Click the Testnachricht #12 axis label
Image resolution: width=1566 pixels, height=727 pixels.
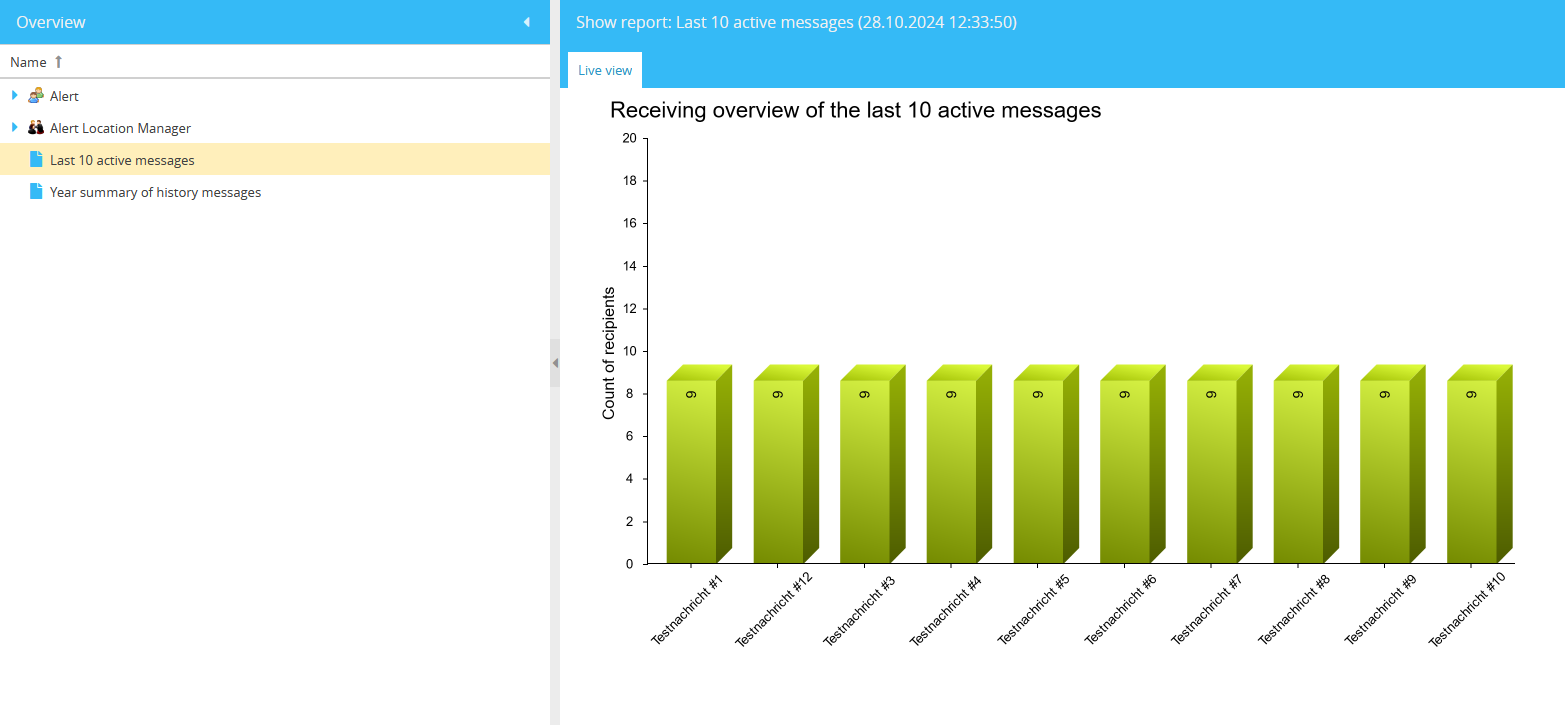point(772,610)
